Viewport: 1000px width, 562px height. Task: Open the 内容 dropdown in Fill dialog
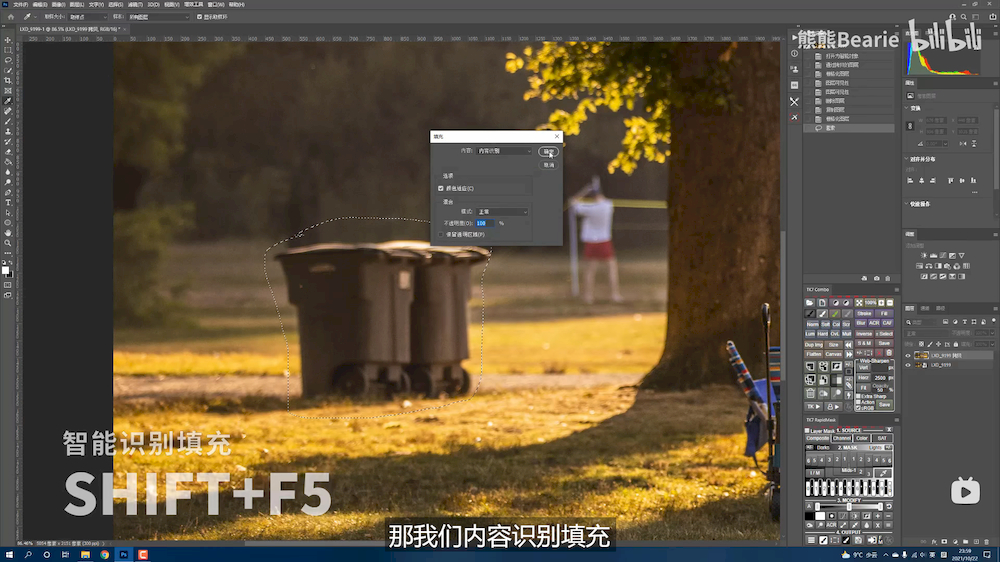[x=503, y=151]
